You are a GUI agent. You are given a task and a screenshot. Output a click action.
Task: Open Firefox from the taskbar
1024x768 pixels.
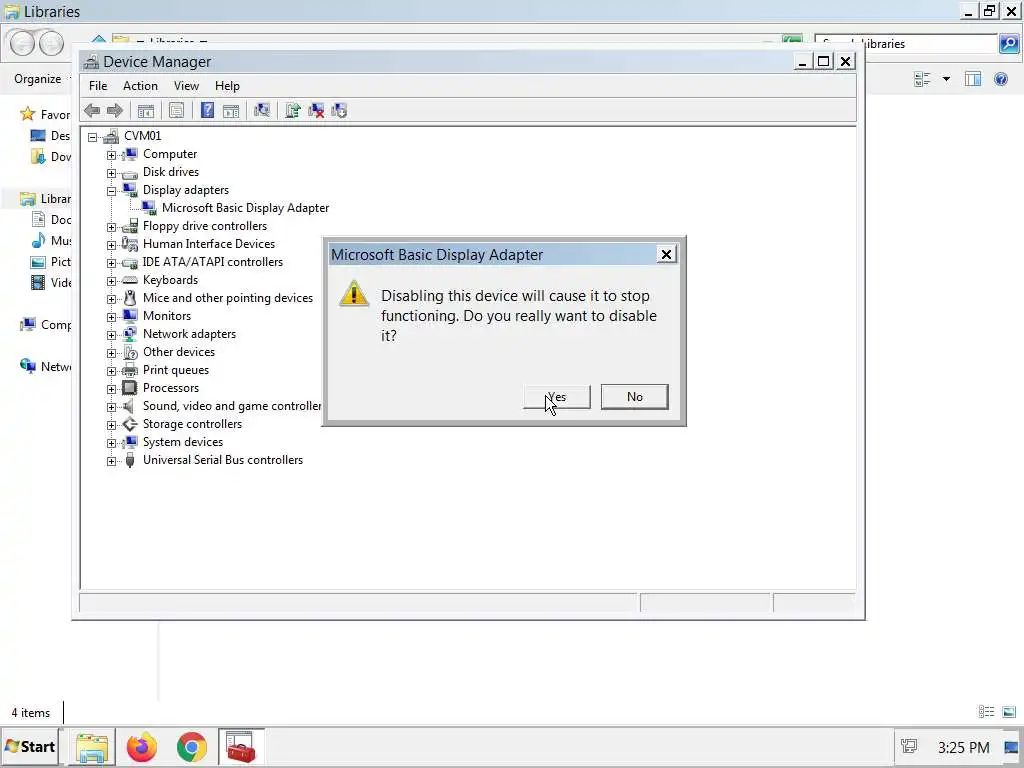coord(142,747)
